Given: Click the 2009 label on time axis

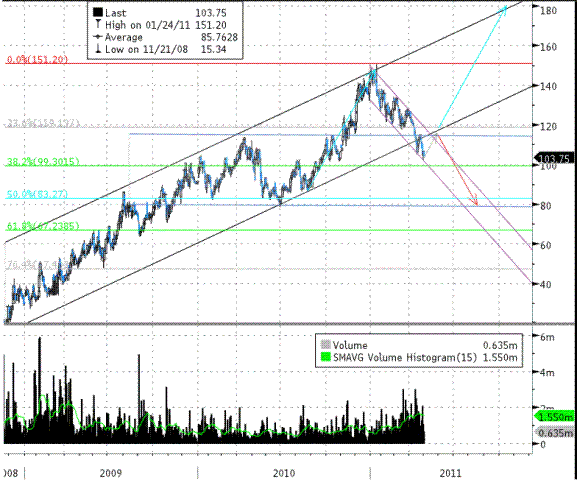Looking at the screenshot, I should [110, 472].
